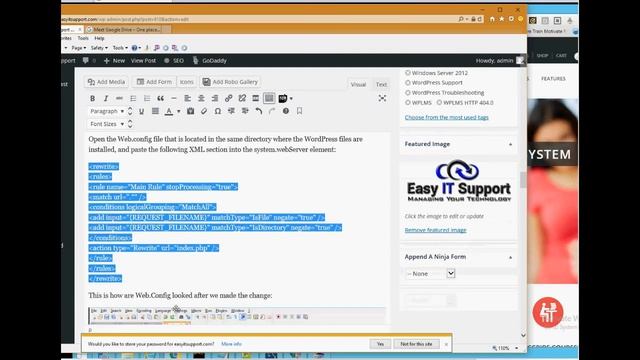The width and height of the screenshot is (640, 360).
Task: Open the GoDaddy admin bar menu
Action: [x=210, y=60]
